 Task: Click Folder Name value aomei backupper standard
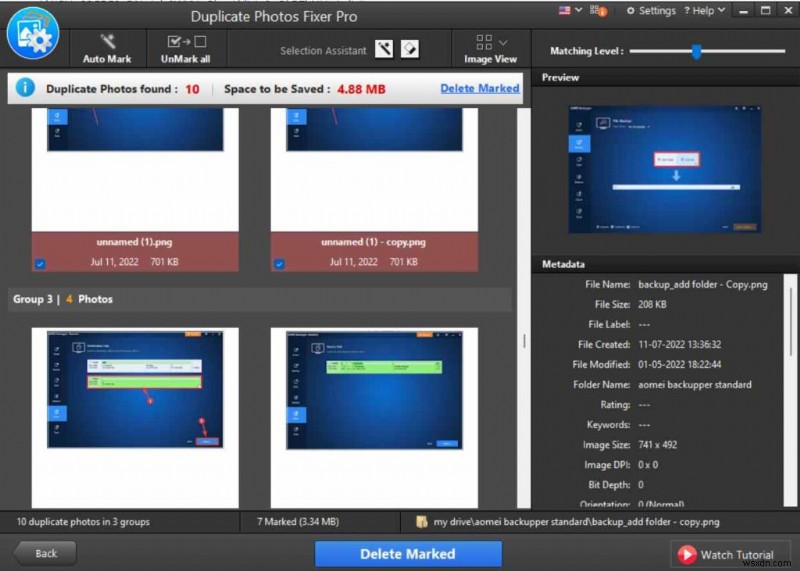[x=694, y=385]
